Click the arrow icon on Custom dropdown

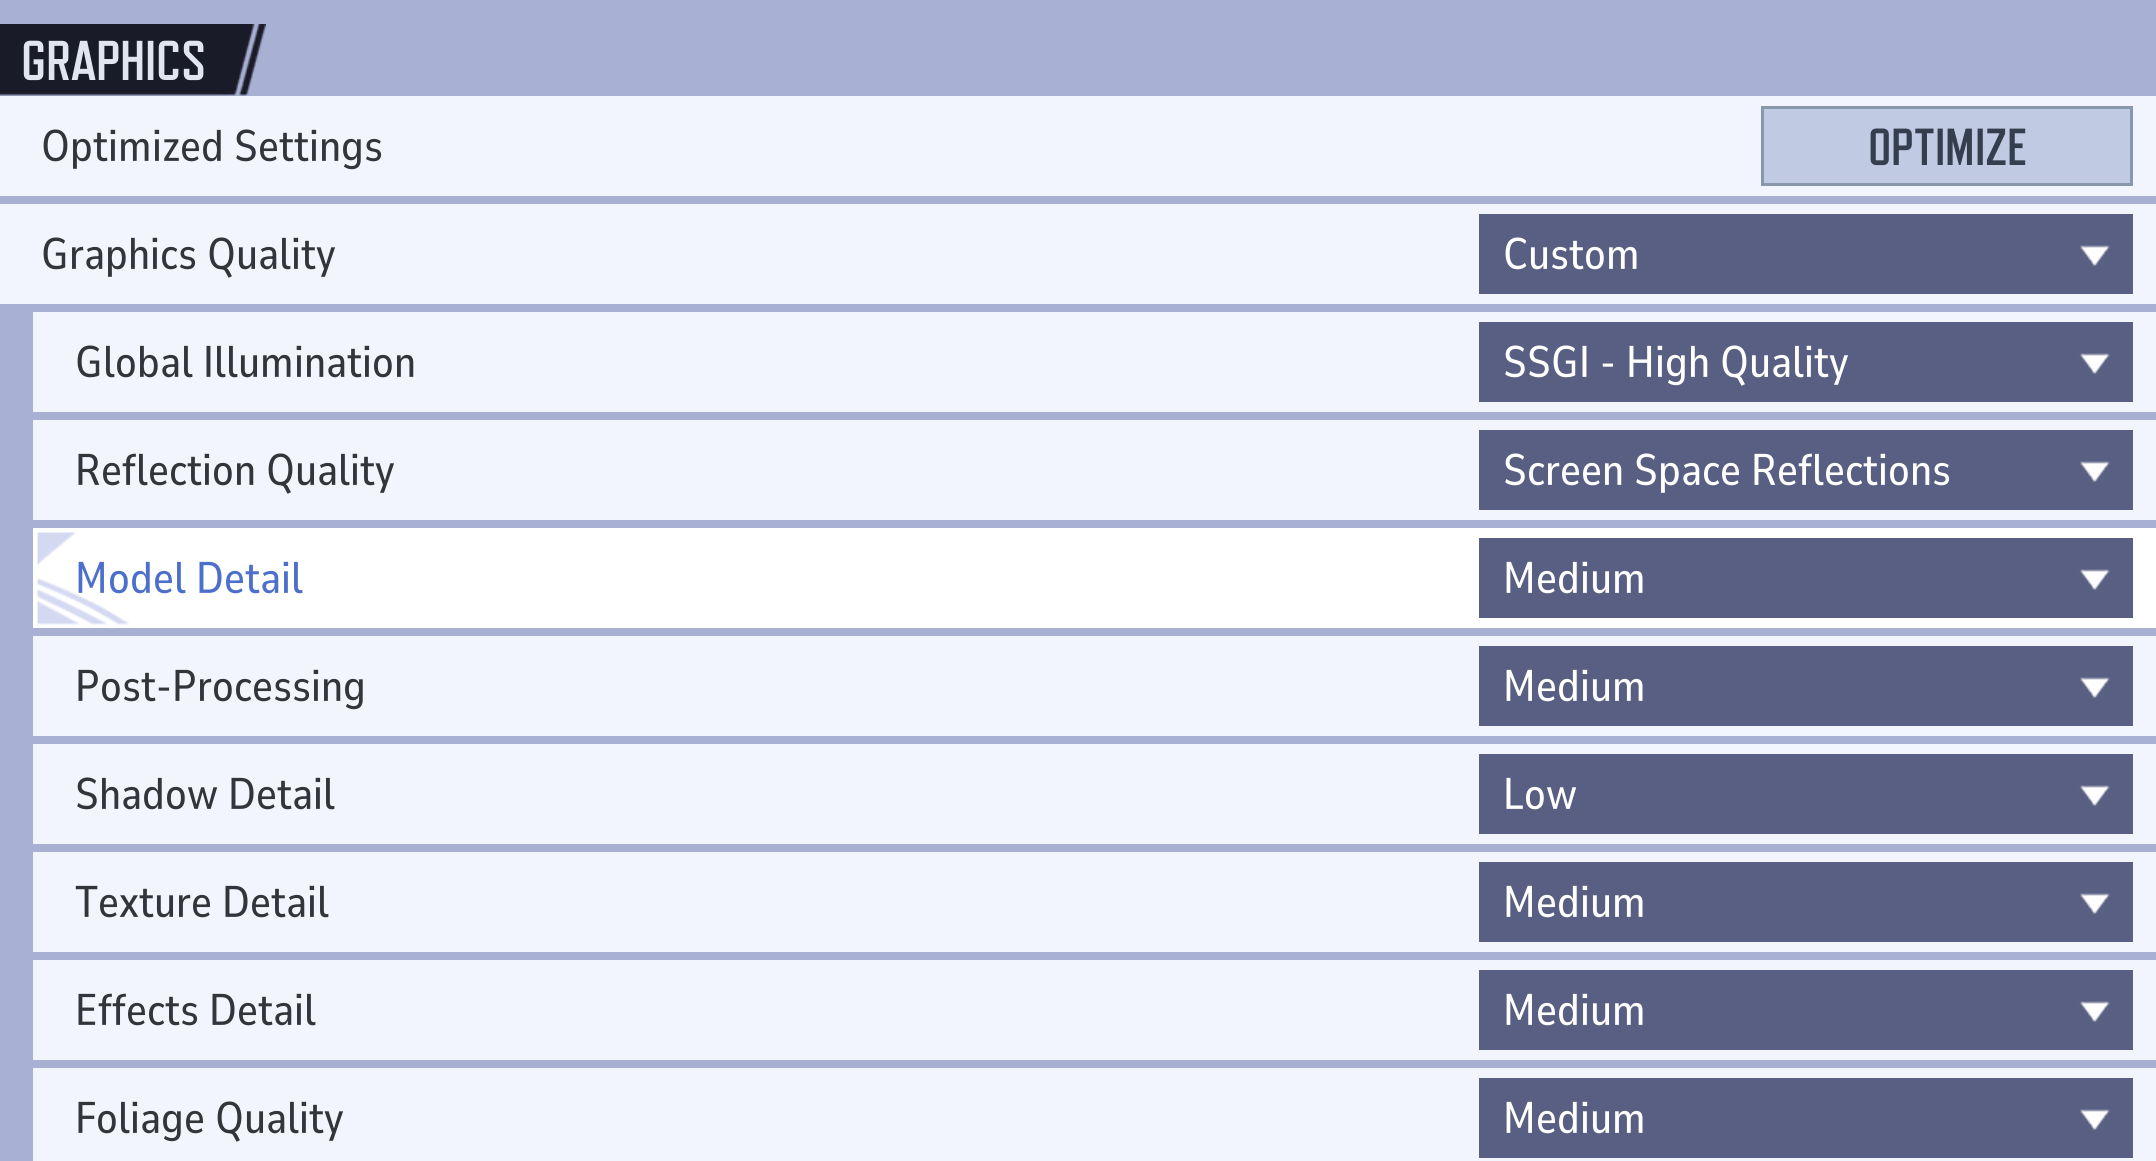(2094, 255)
